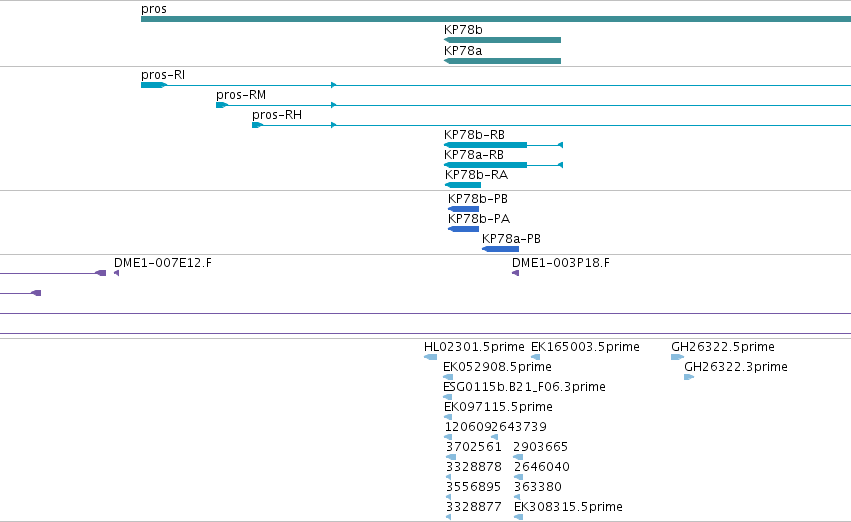The width and height of the screenshot is (851, 522).
Task: Select the KP78b gene feature bar
Action: point(502,40)
